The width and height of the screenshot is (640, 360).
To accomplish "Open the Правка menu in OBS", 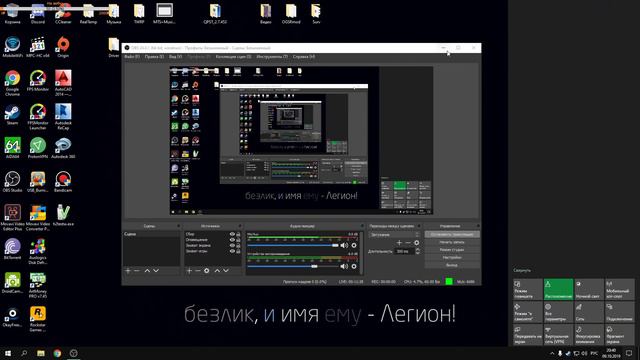I will click(x=154, y=57).
